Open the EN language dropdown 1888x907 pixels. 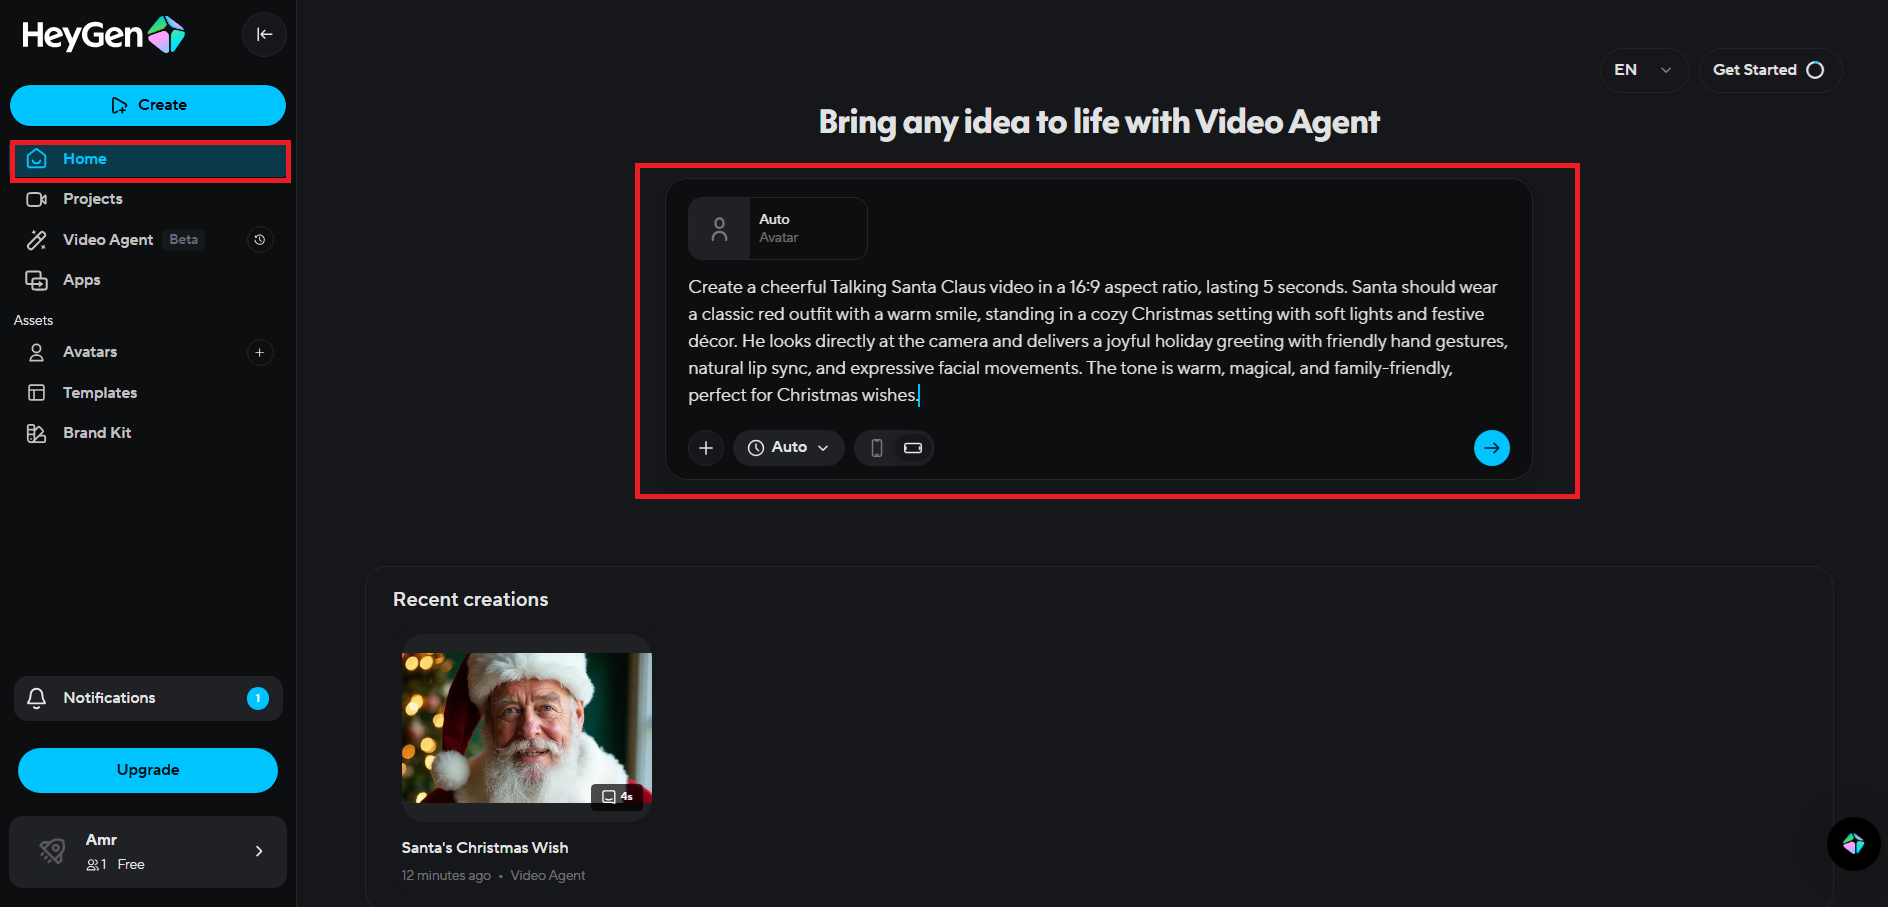point(1643,70)
